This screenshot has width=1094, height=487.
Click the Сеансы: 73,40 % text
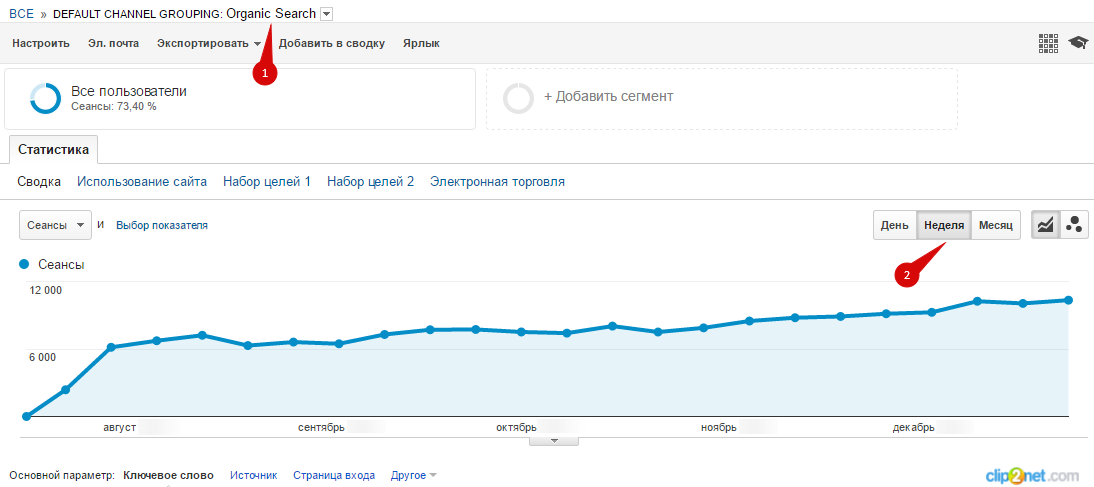tap(114, 107)
